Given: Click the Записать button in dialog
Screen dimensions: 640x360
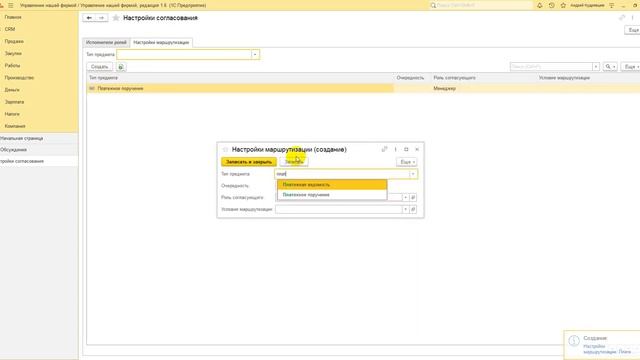Looking at the screenshot, I should point(294,162).
